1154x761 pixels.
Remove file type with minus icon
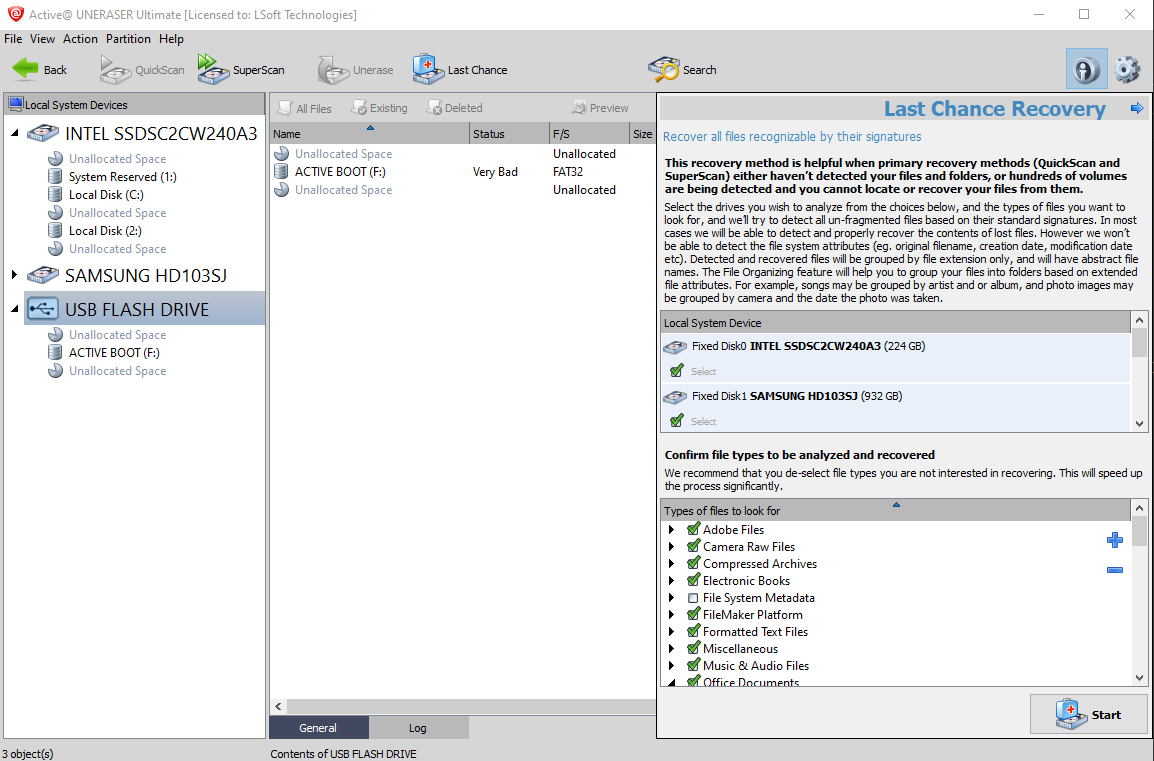(1115, 570)
